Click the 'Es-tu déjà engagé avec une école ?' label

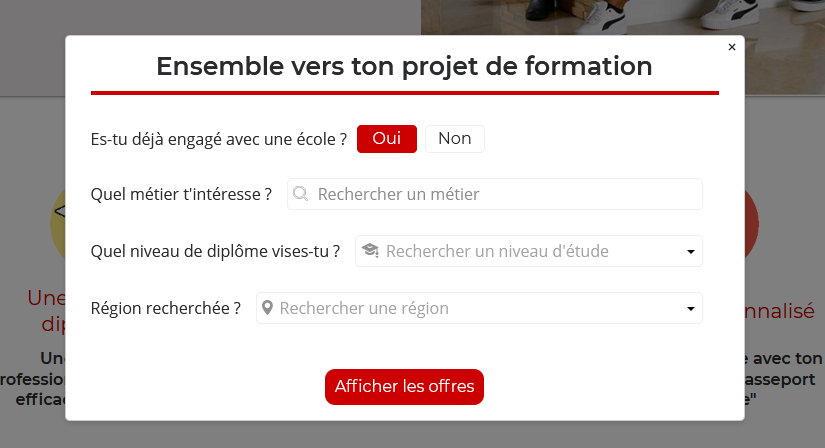[x=218, y=139]
